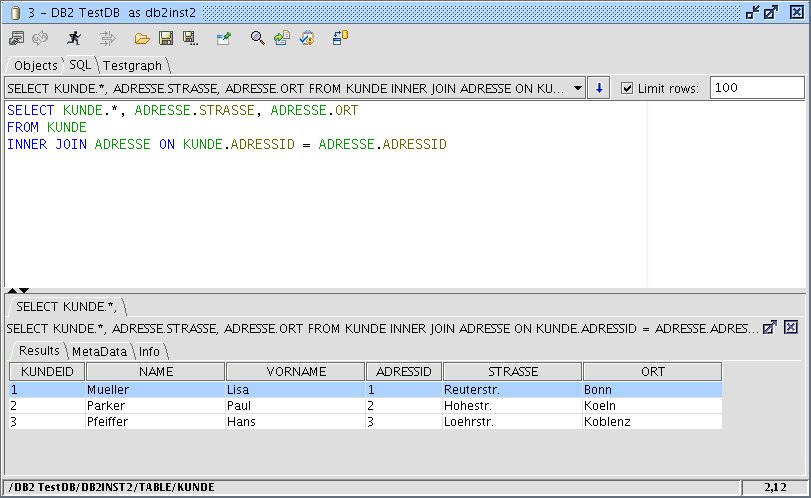Click the VORNAME cell 'Lisa'
Image resolution: width=811 pixels, height=498 pixels.
tap(295, 389)
